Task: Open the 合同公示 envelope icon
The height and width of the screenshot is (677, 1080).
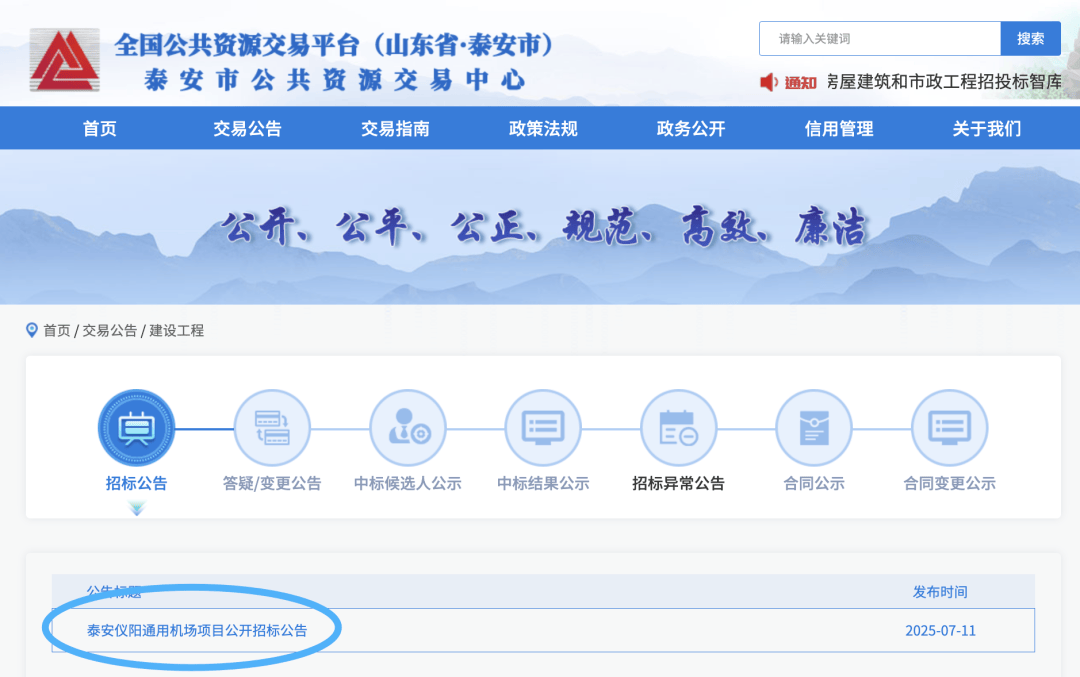Action: pos(814,426)
